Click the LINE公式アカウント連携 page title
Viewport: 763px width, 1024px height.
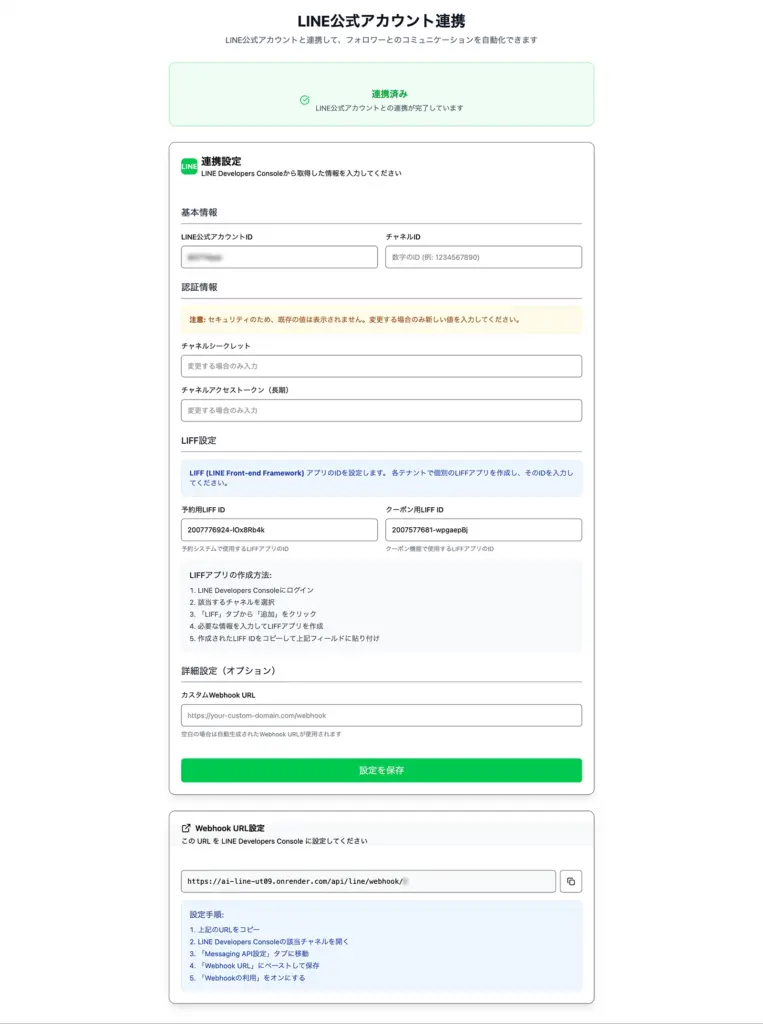click(381, 20)
